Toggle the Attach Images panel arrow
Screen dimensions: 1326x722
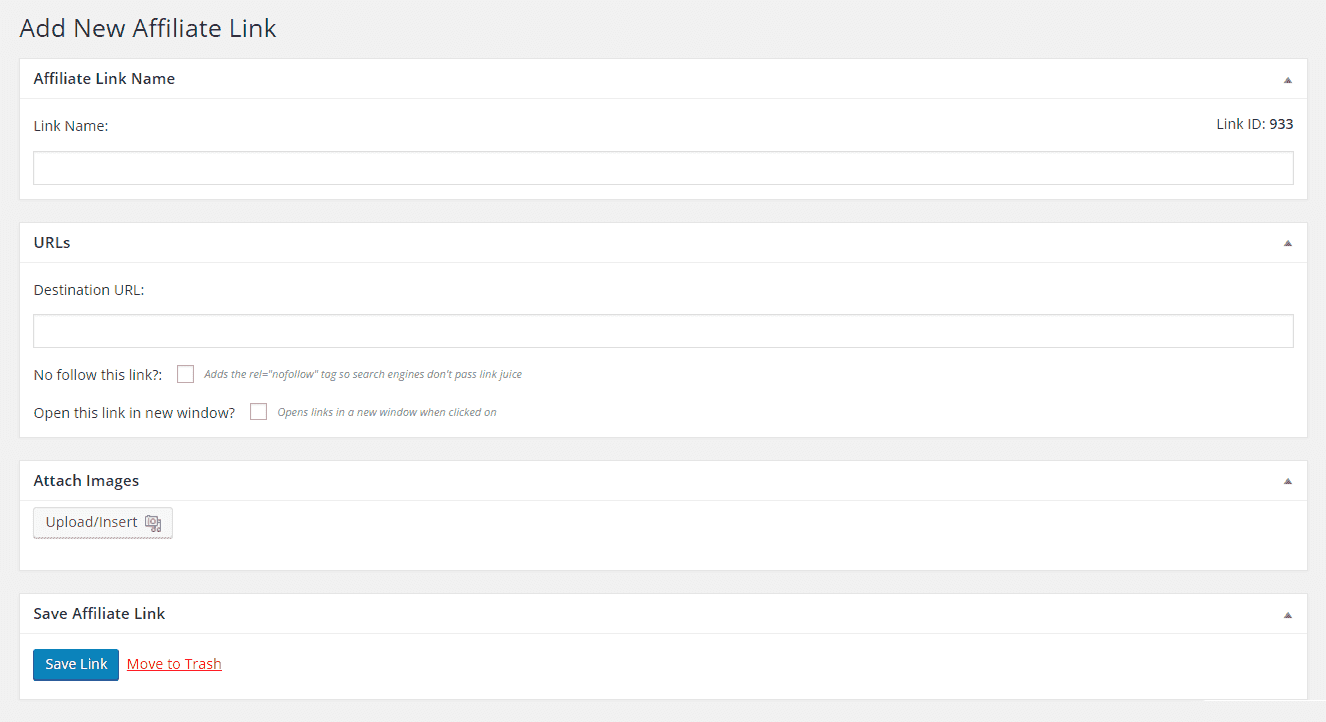[x=1288, y=482]
